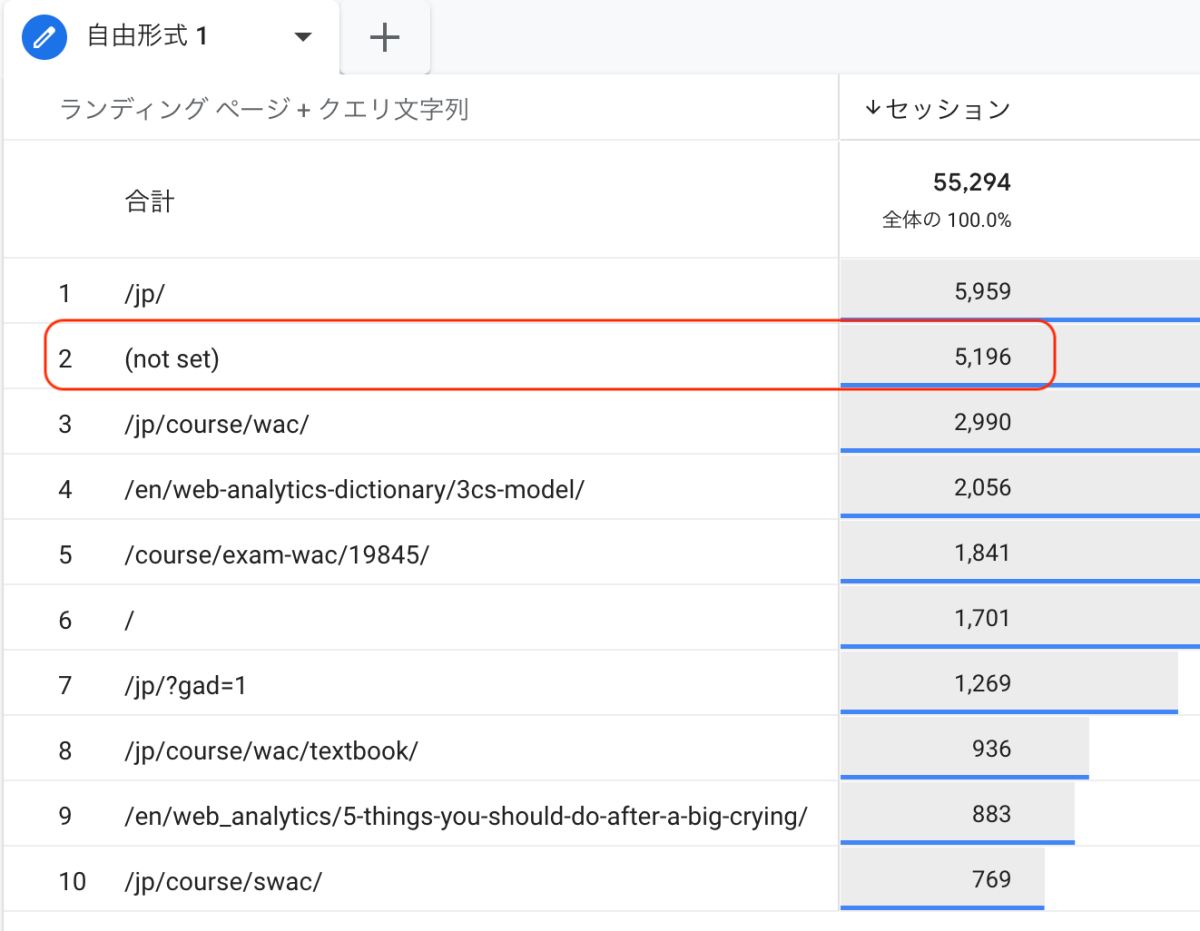Click the 全体の 100.0% percentage text

click(947, 220)
